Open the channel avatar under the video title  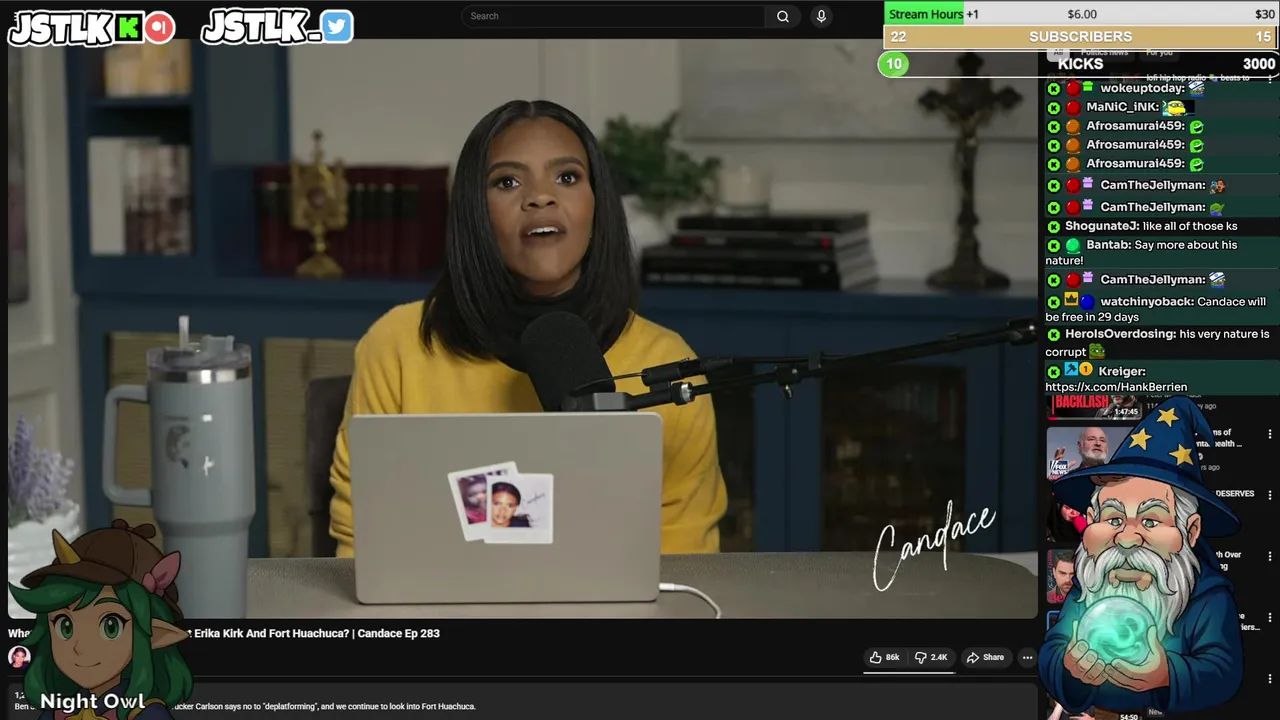click(x=19, y=657)
